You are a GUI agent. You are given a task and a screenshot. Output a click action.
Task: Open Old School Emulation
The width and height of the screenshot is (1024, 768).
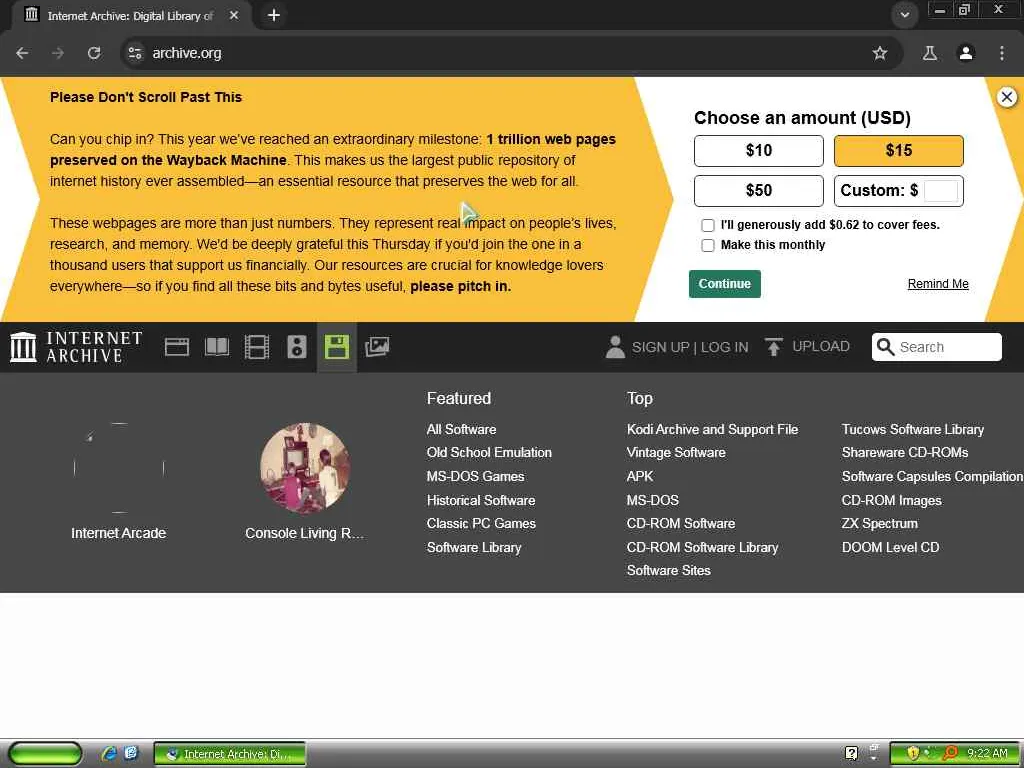click(x=489, y=453)
